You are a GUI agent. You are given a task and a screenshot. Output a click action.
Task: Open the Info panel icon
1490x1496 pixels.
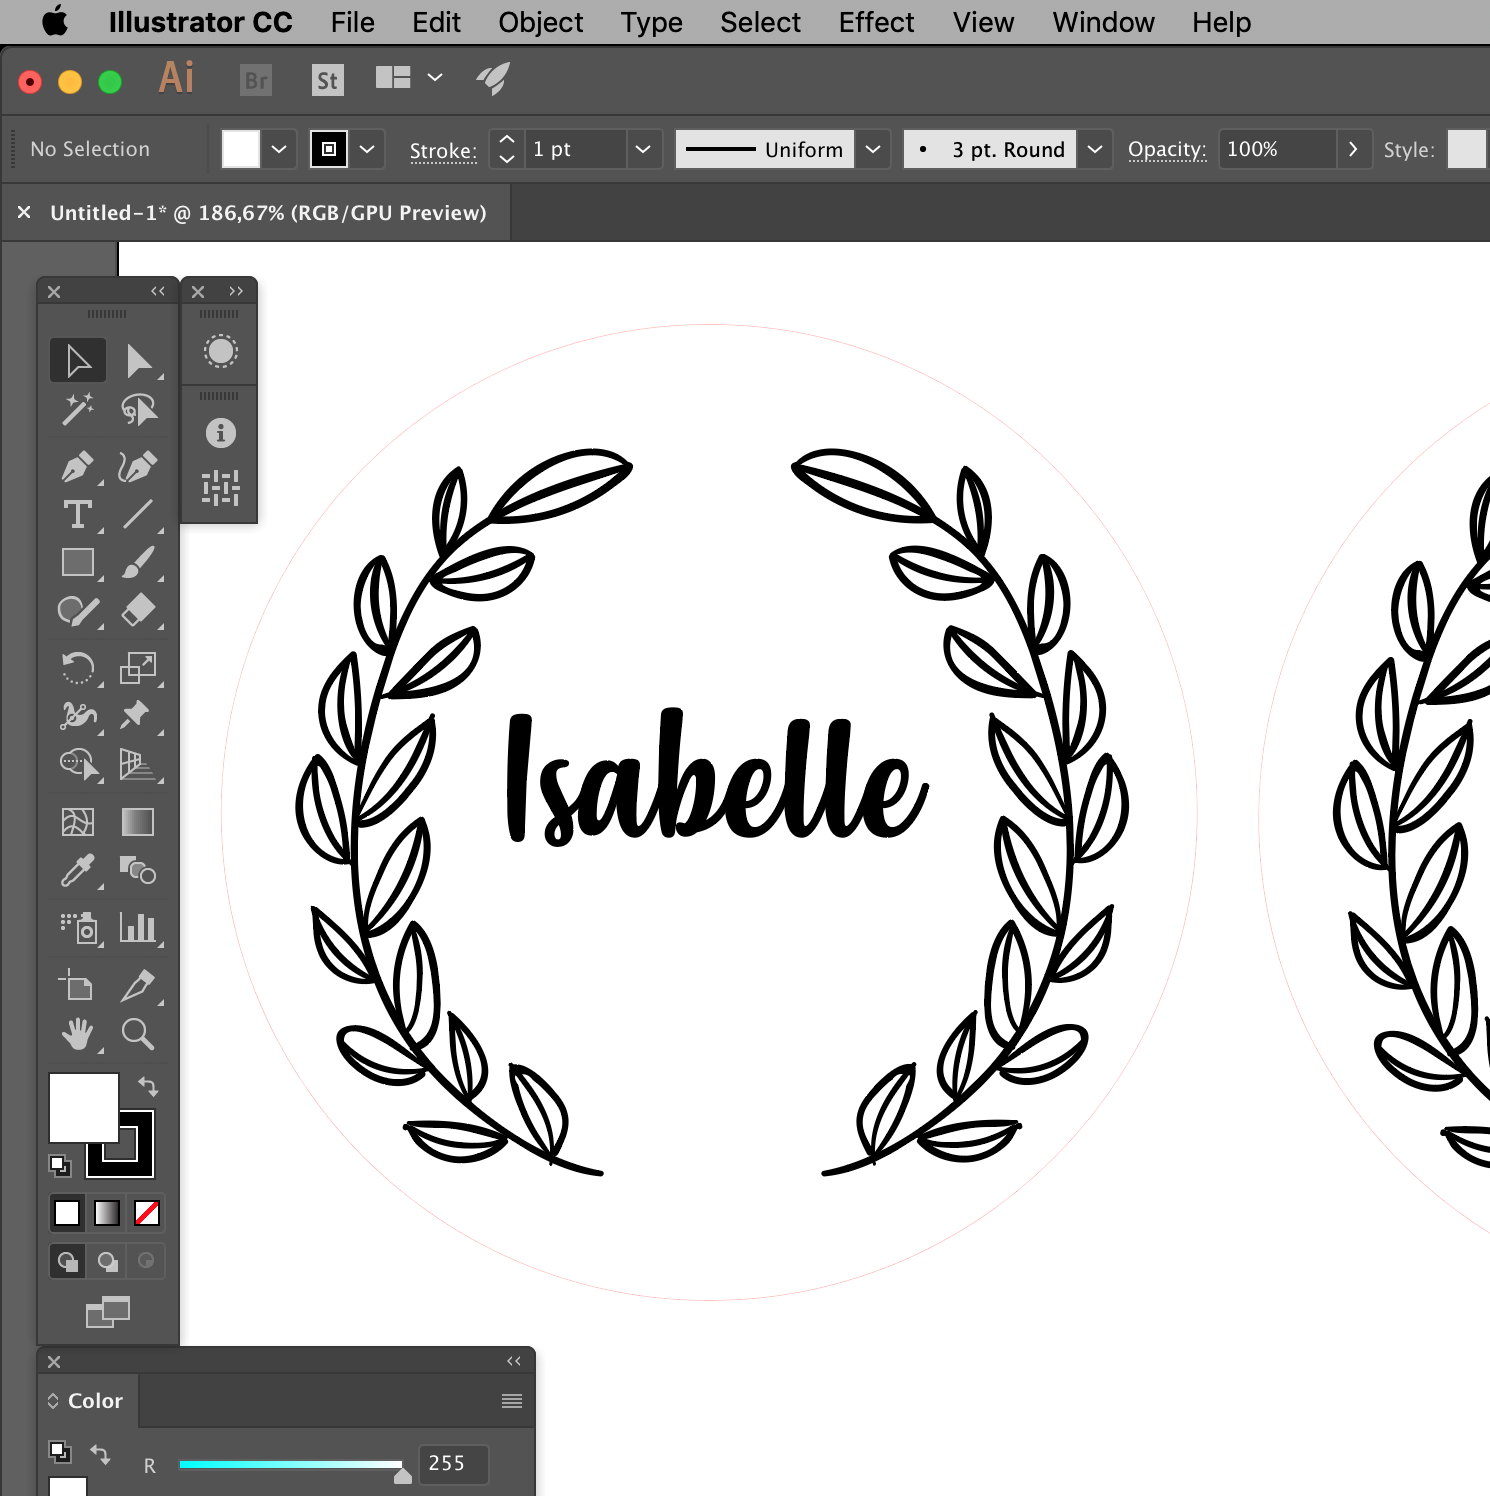221,433
